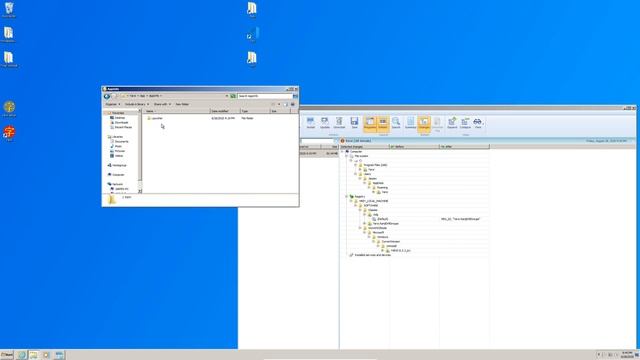Collapse the HKEY_LOCAL_MACHINE node

click(351, 201)
